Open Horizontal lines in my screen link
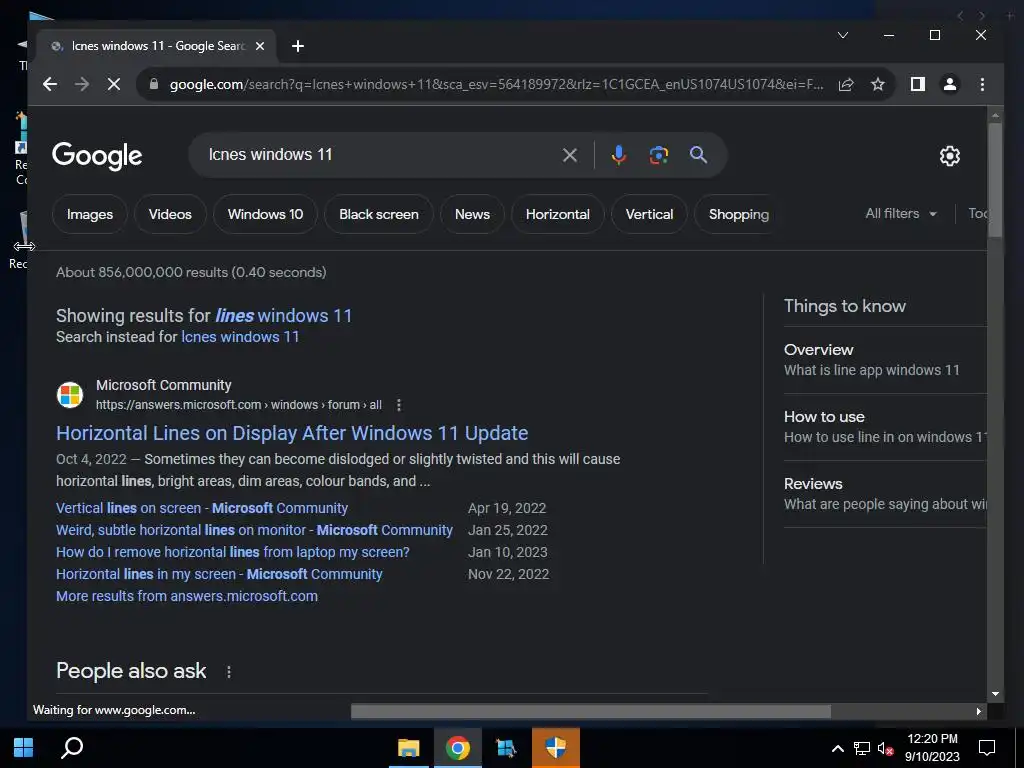 tap(219, 574)
